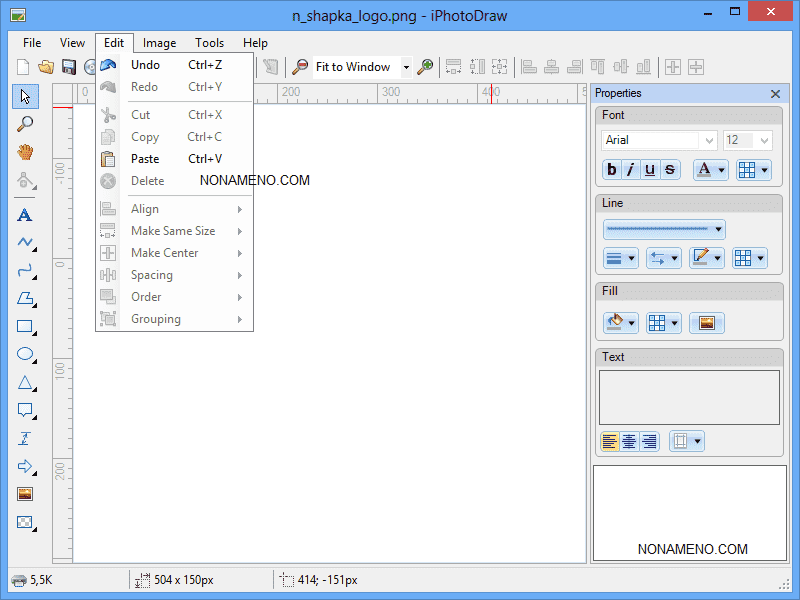Expand the Fit to Window zoom dropdown
This screenshot has width=800, height=600.
(x=406, y=67)
